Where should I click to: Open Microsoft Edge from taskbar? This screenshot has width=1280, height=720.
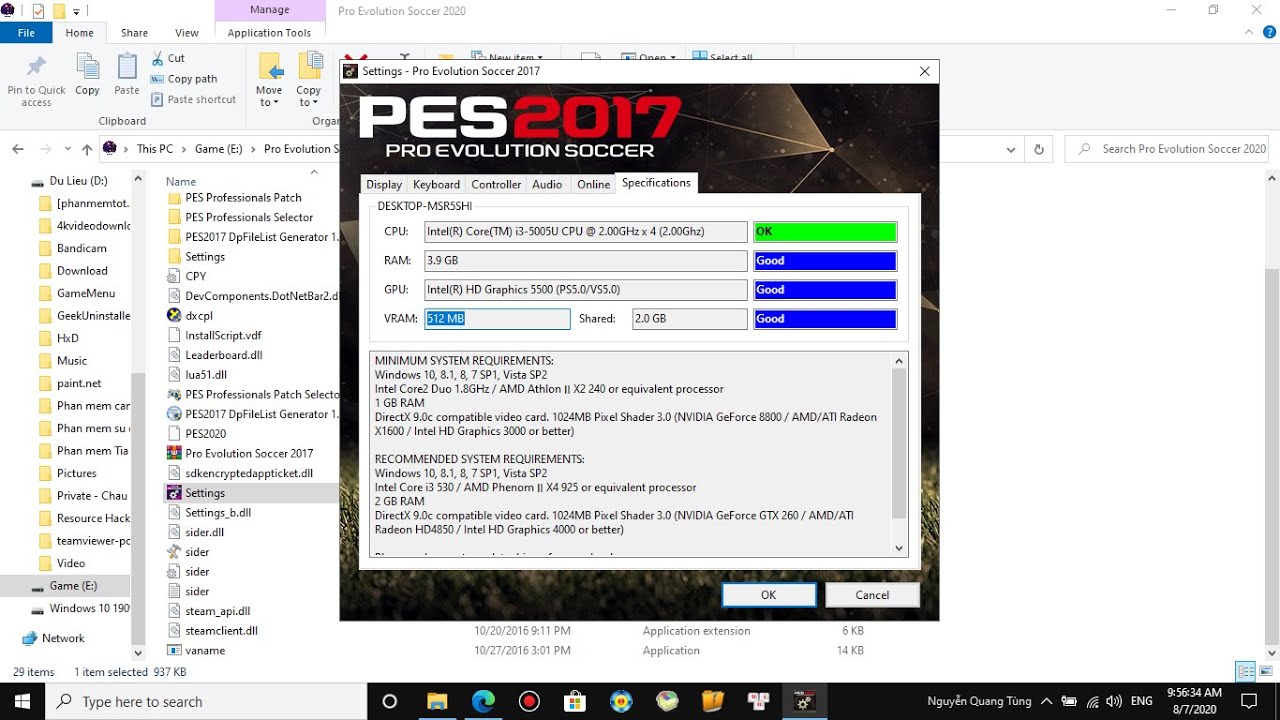483,702
